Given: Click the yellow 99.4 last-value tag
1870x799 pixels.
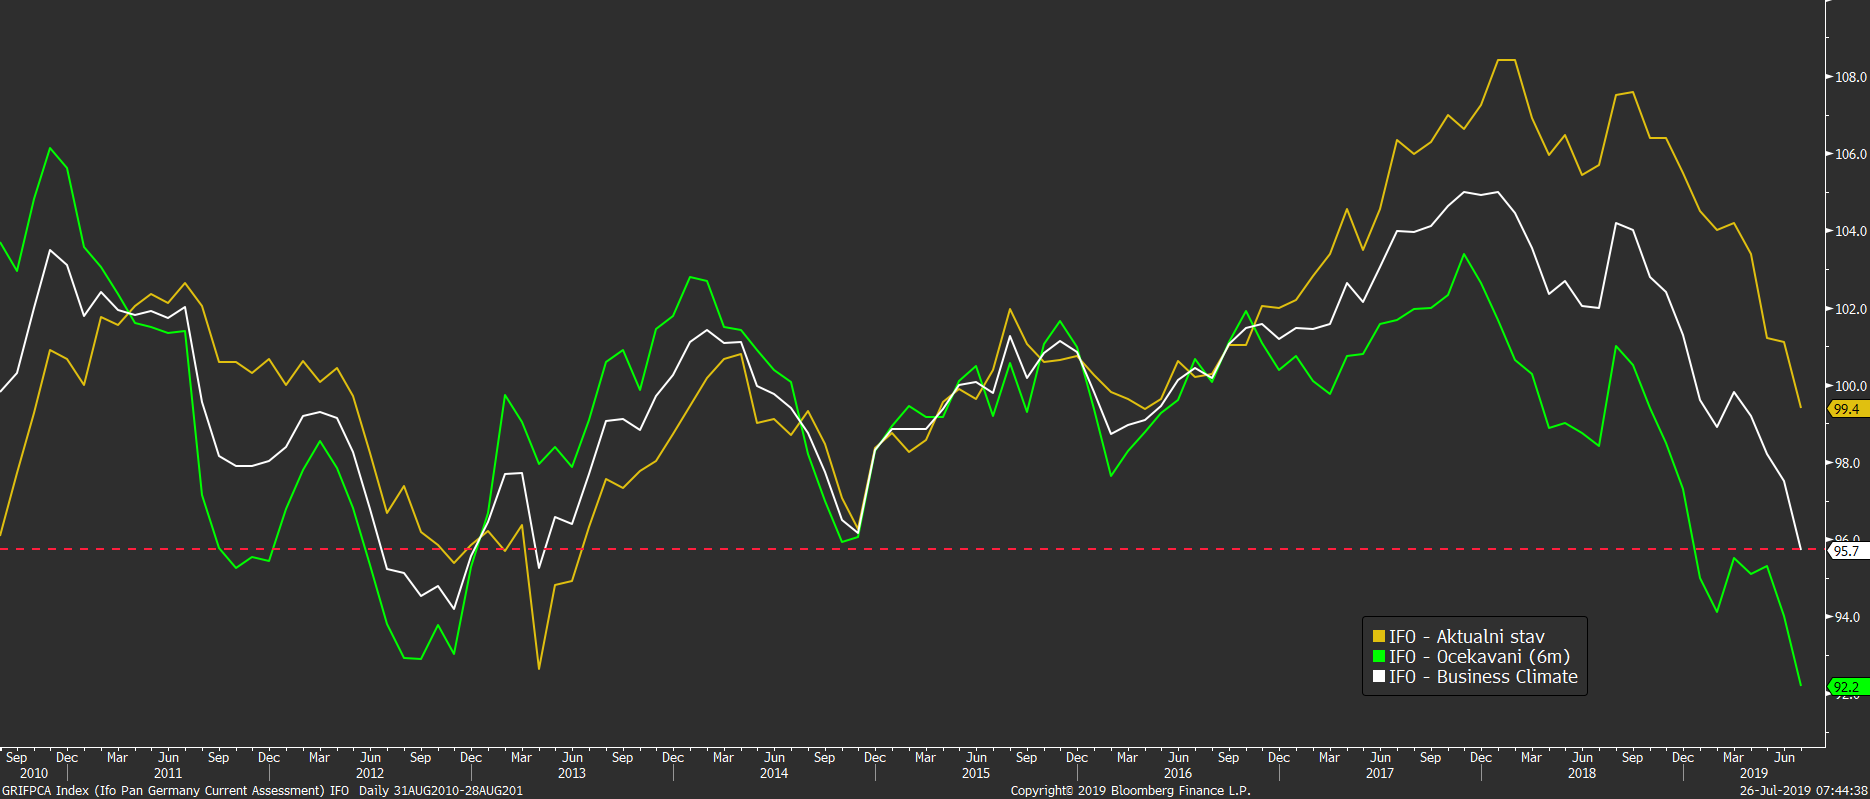Looking at the screenshot, I should [x=1846, y=409].
